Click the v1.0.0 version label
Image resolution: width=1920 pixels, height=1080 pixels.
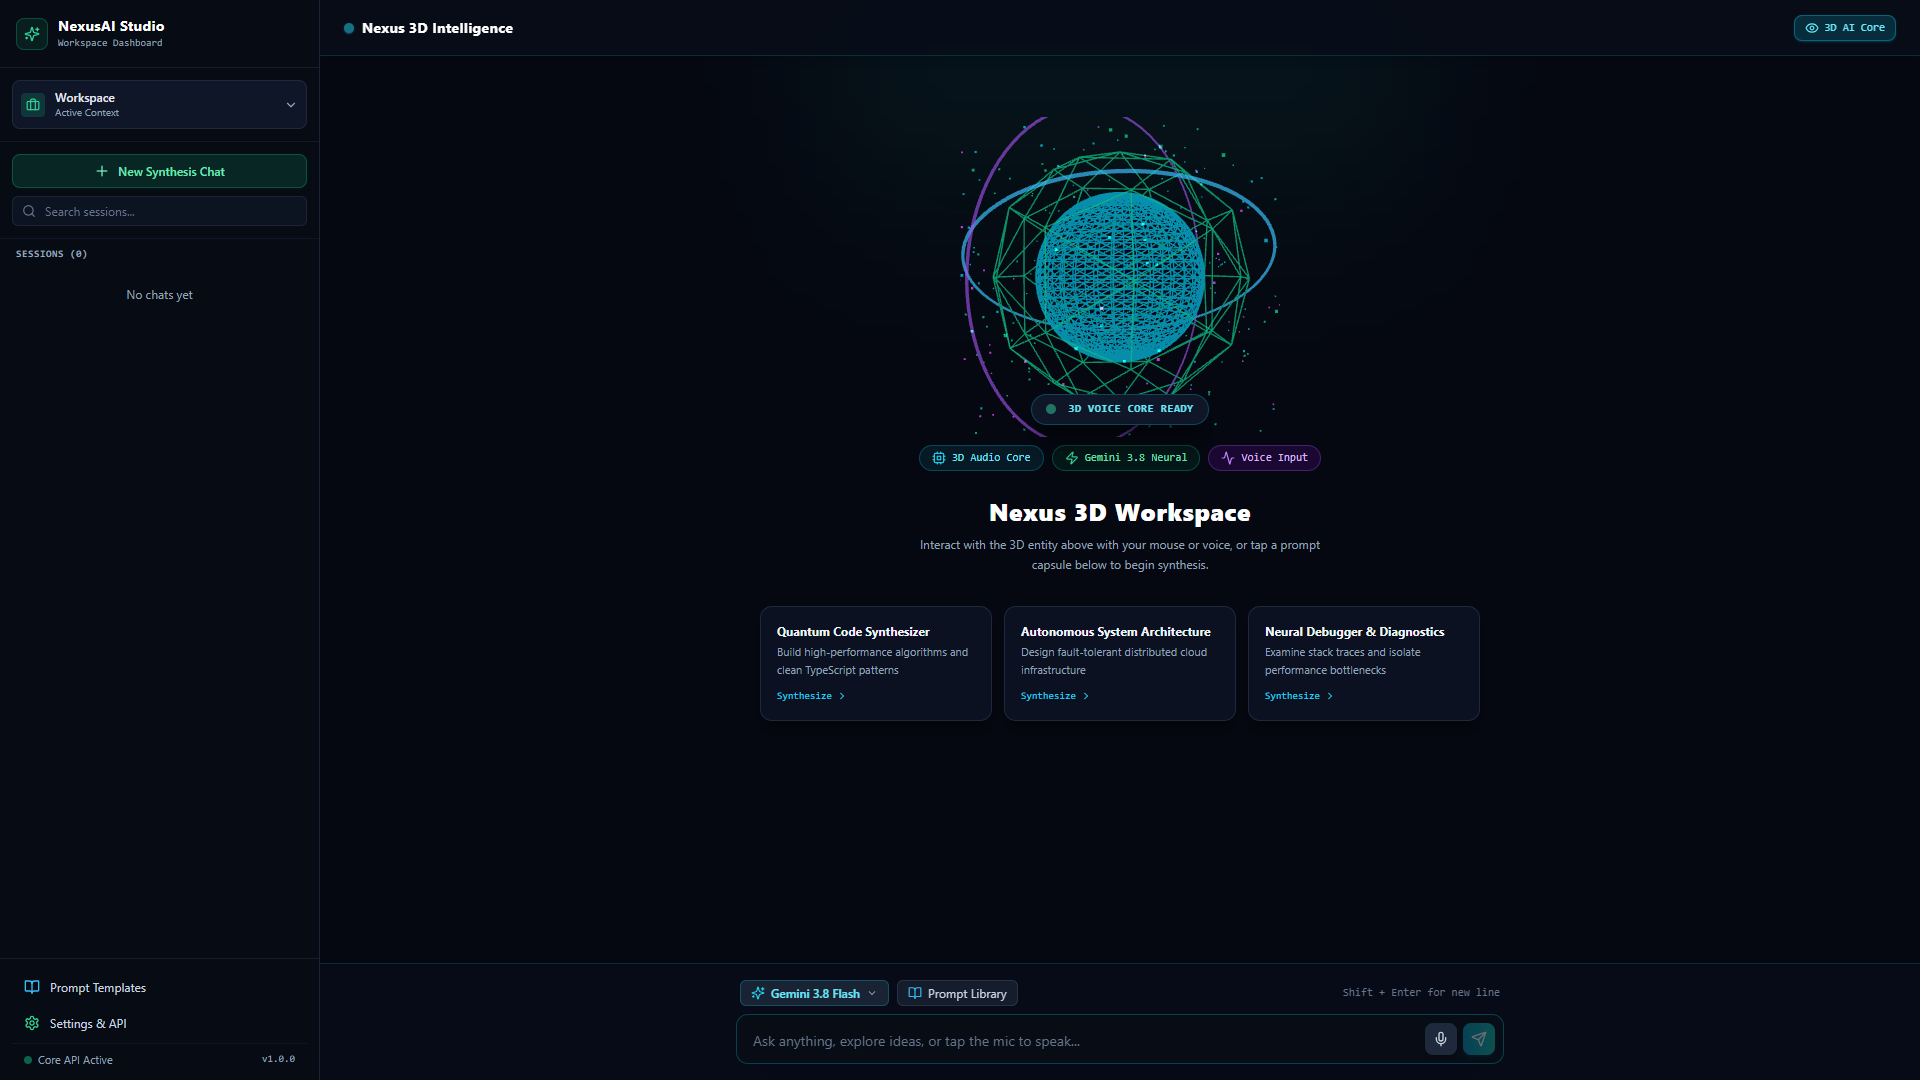[278, 1059]
